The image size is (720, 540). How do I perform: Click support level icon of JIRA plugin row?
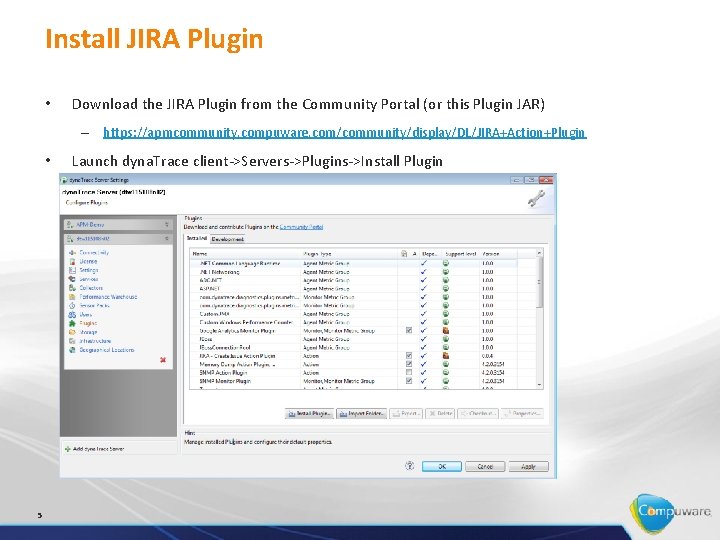click(445, 355)
